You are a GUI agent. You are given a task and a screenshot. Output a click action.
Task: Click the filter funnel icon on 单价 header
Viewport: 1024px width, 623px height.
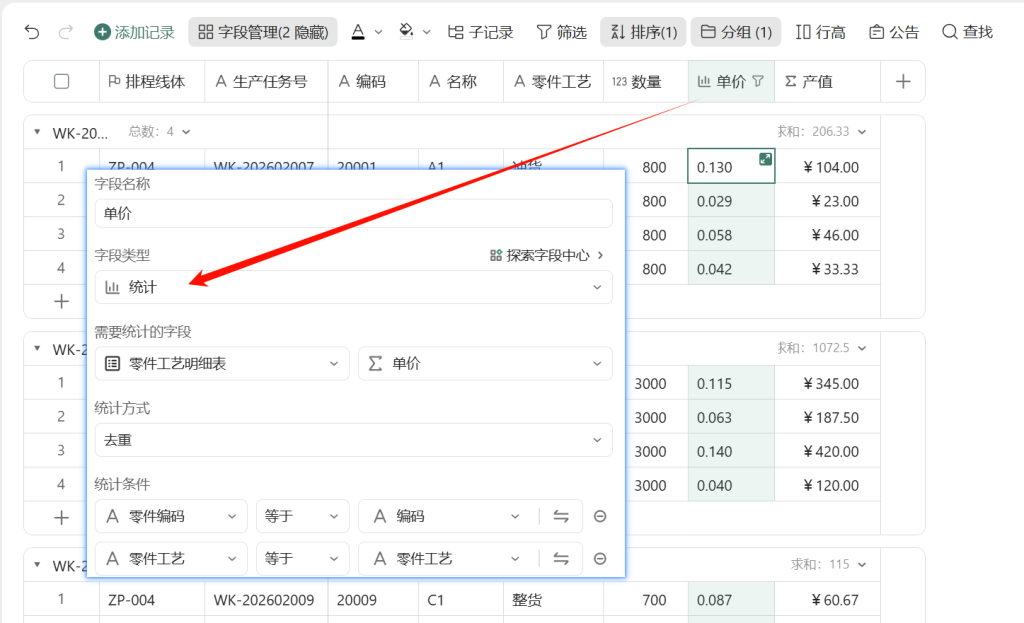[758, 81]
